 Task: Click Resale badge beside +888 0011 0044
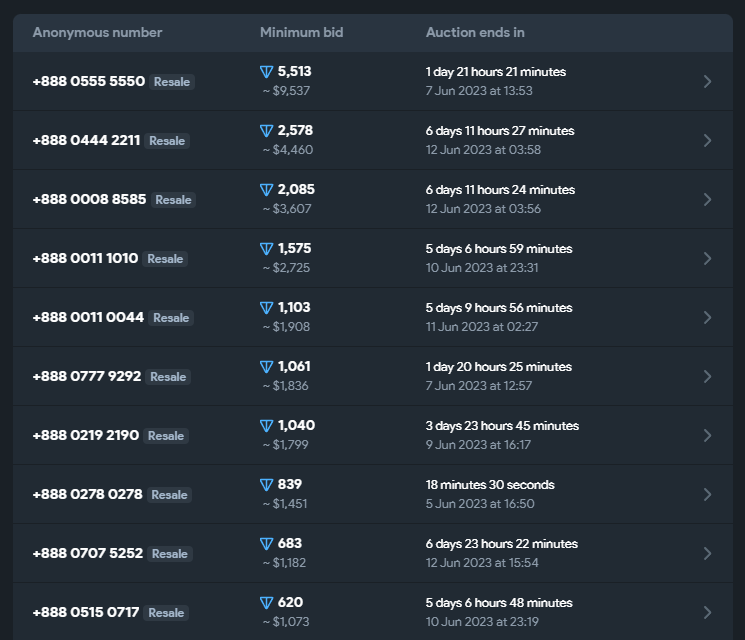click(171, 318)
